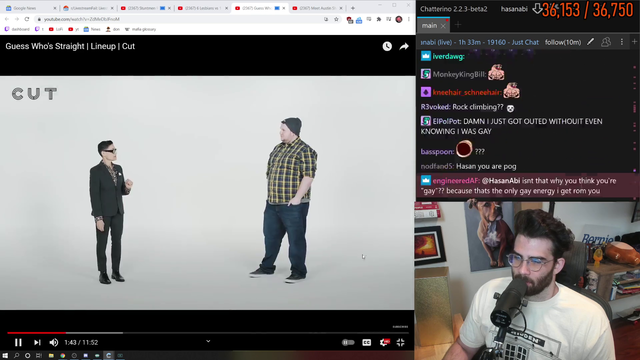Screen dimensions: 640x360
Task: Bookmark this page star icon
Action: tap(336, 19)
